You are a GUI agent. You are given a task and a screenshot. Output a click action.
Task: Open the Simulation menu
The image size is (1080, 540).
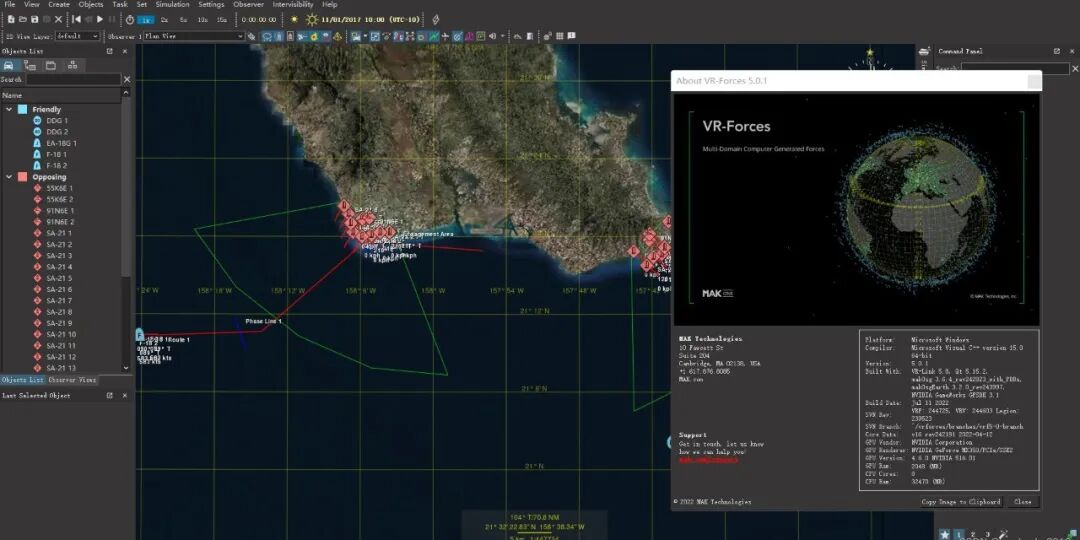click(172, 4)
